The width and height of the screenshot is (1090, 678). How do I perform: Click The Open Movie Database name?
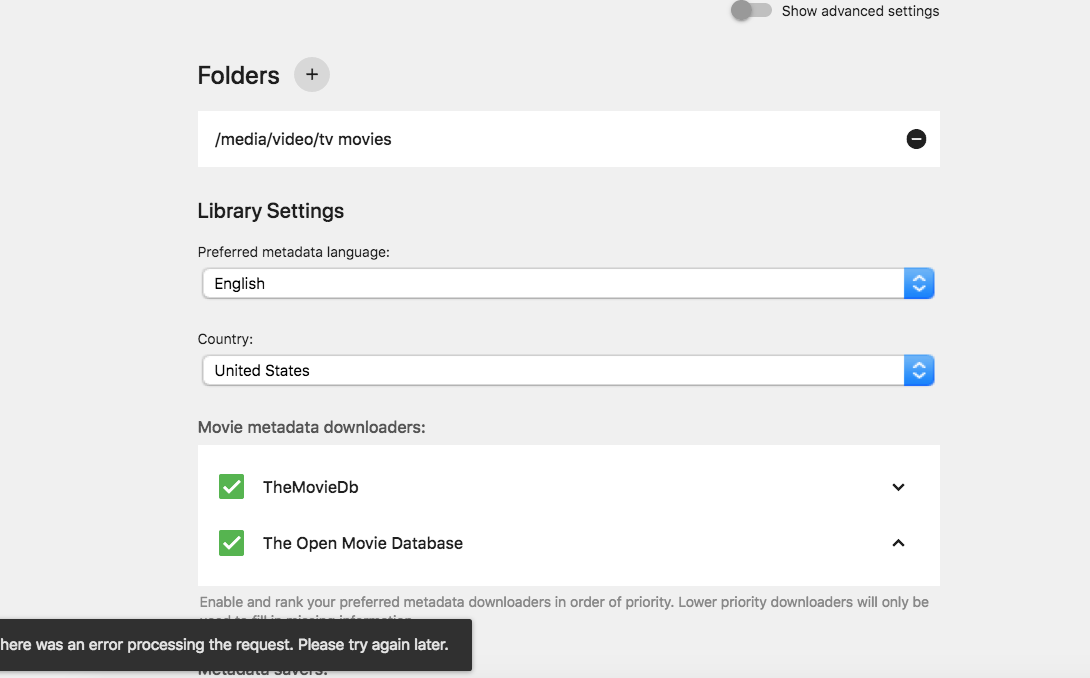[363, 543]
